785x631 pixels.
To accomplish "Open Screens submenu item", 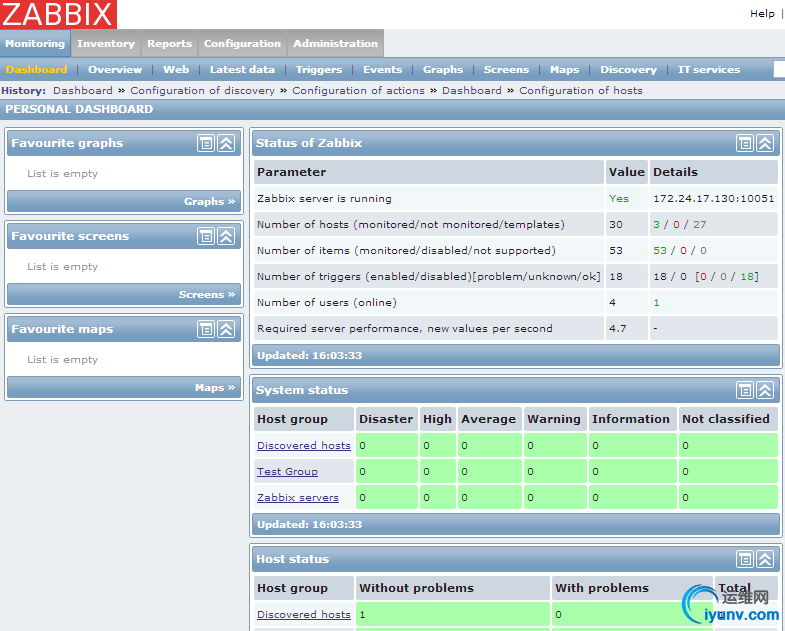I will [x=506, y=70].
